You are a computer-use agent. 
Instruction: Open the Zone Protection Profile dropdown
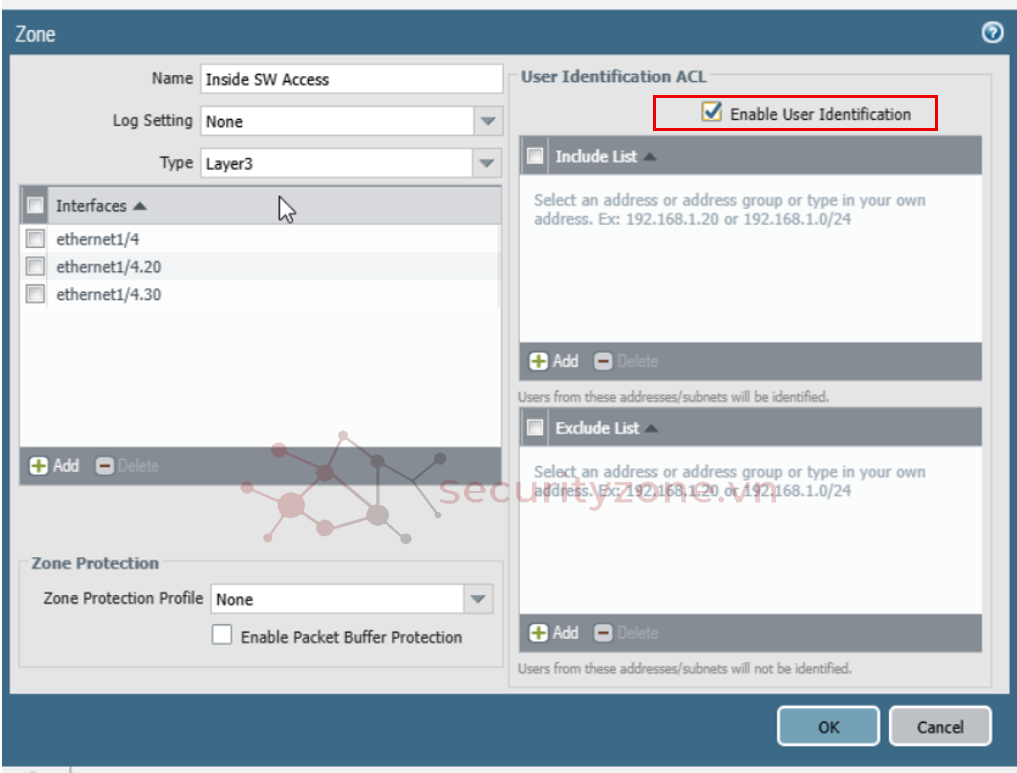tap(478, 599)
